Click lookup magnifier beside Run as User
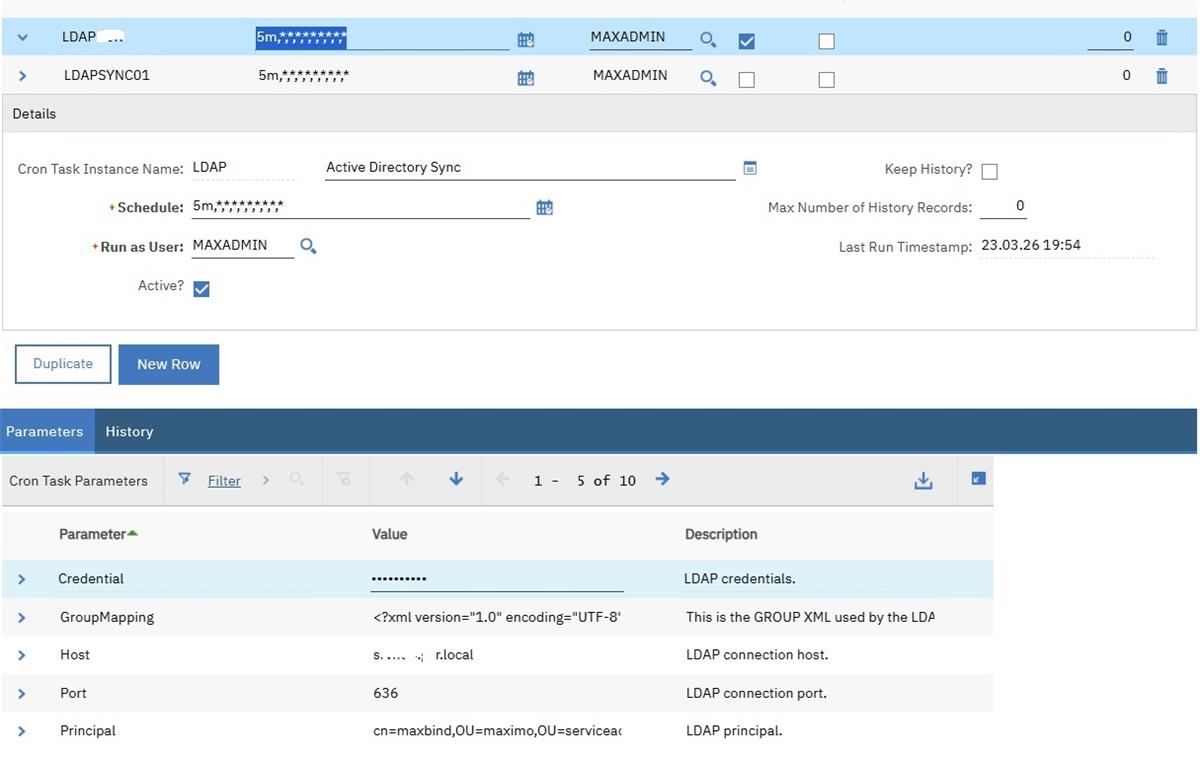This screenshot has height=757, width=1200. 308,246
